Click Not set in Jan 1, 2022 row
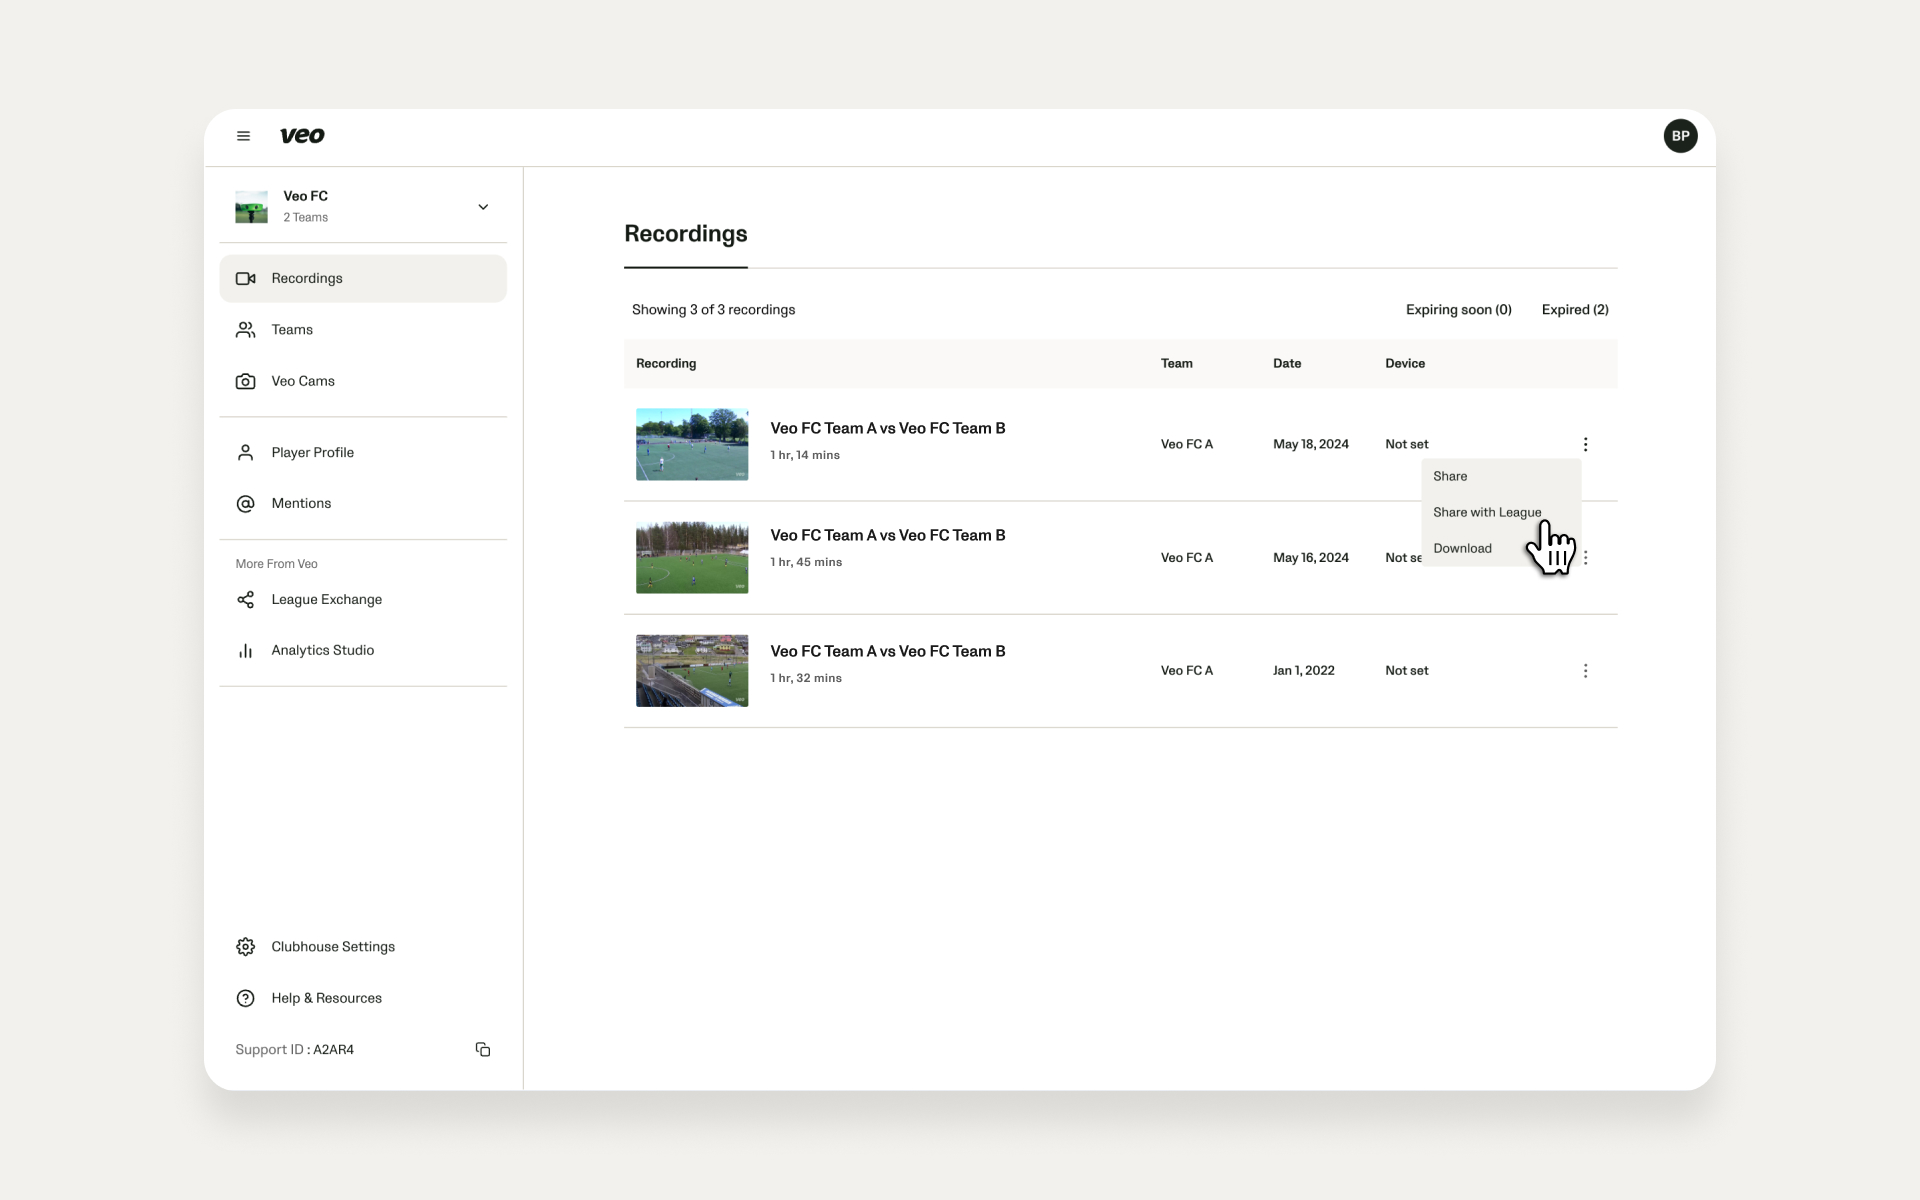1920x1200 pixels. [1407, 671]
